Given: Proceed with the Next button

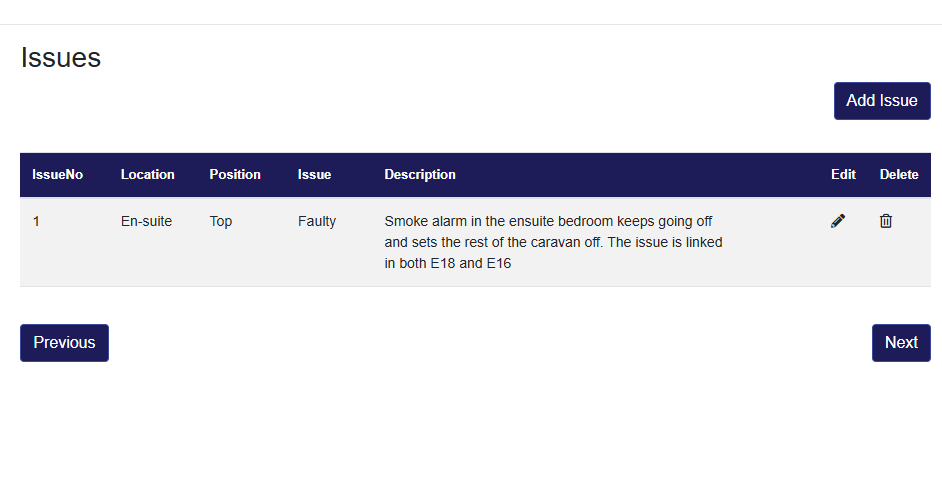Looking at the screenshot, I should click(900, 342).
